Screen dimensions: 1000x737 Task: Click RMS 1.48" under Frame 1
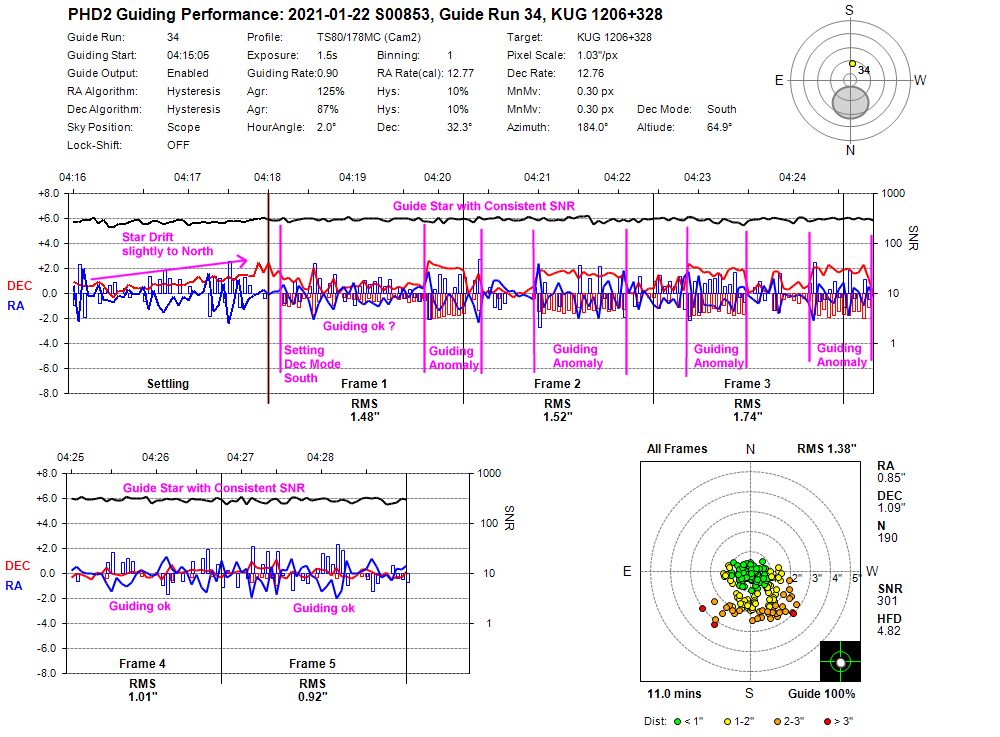(x=364, y=410)
